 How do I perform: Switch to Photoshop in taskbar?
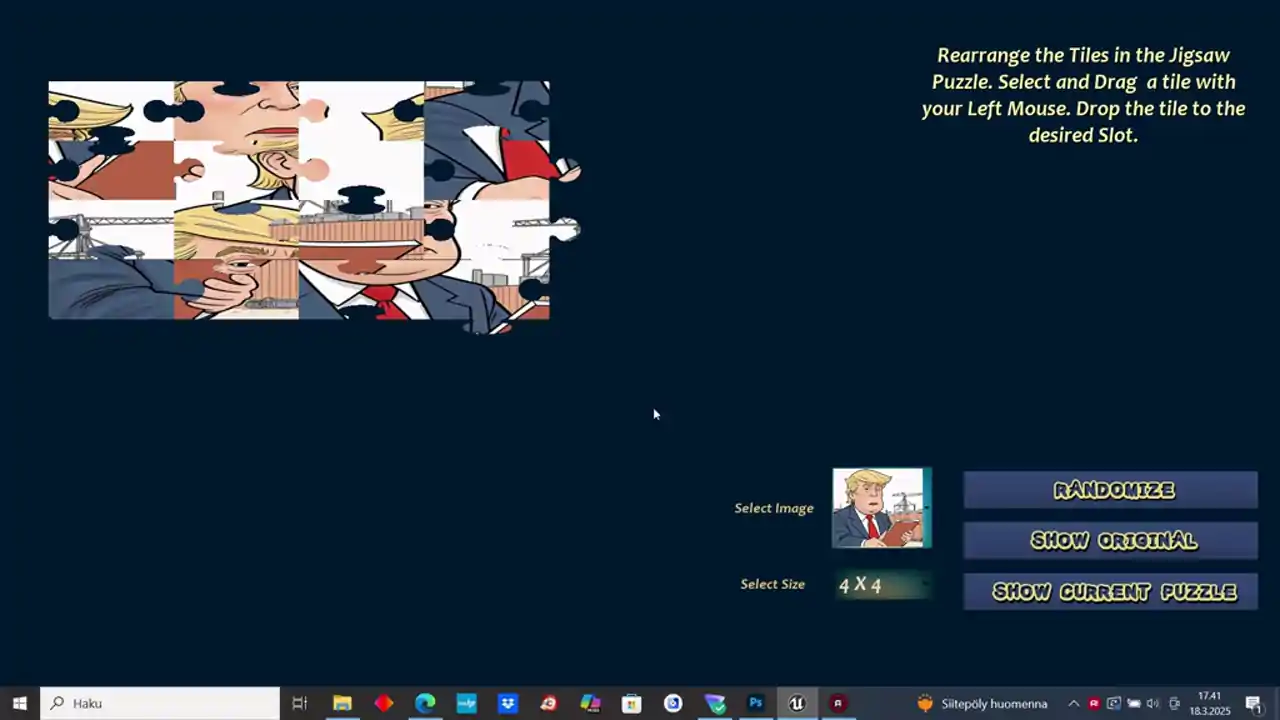click(756, 703)
